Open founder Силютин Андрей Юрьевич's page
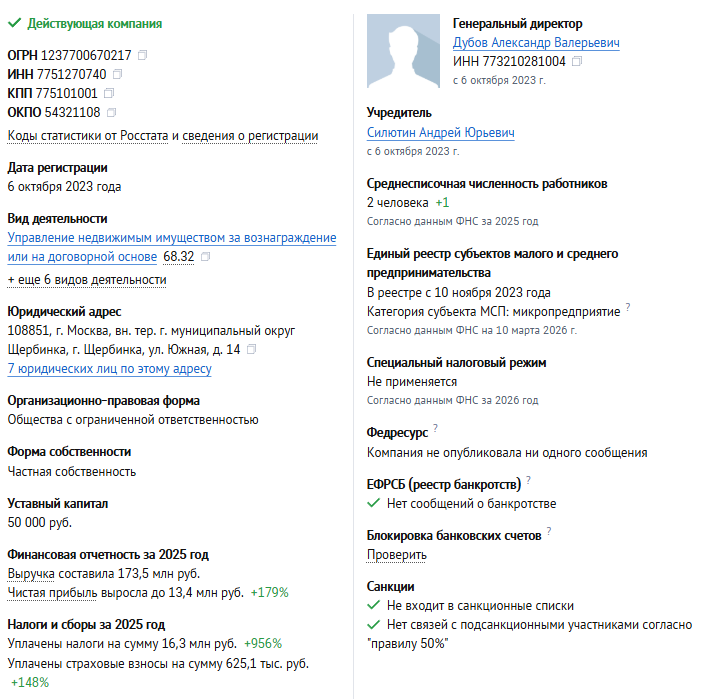 [441, 133]
